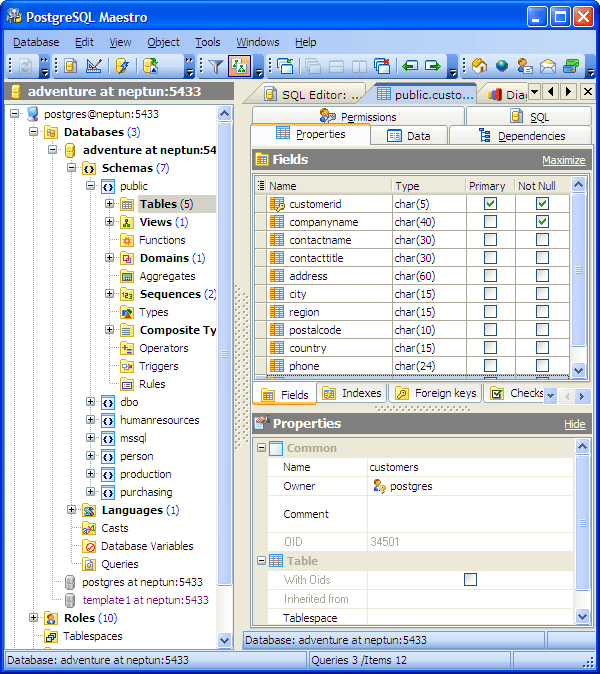Toggle Primary checkbox for contactname
This screenshot has height=674, width=600.
490,240
